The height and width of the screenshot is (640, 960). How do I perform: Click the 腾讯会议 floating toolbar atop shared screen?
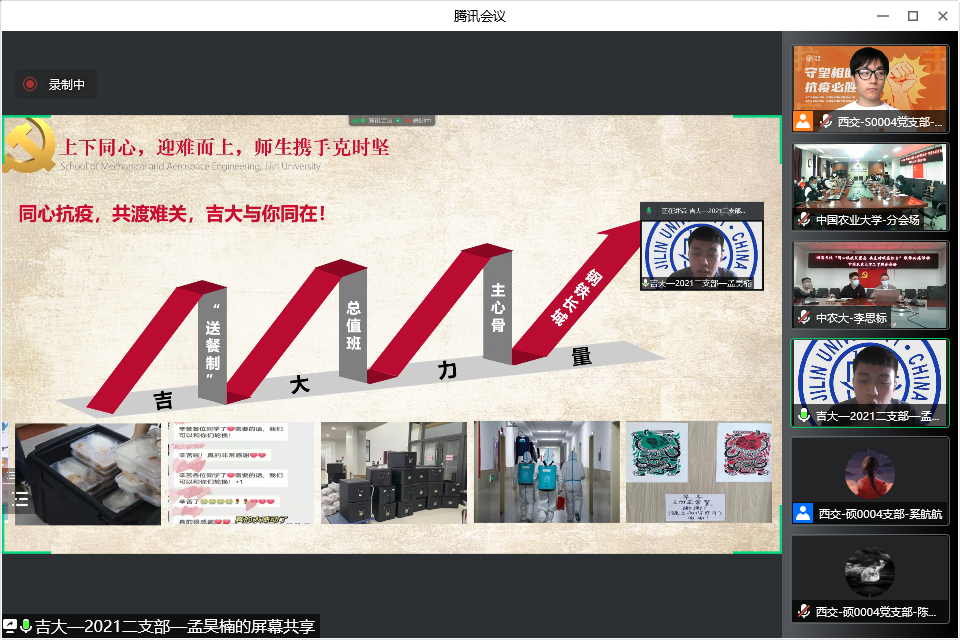pyautogui.click(x=391, y=120)
